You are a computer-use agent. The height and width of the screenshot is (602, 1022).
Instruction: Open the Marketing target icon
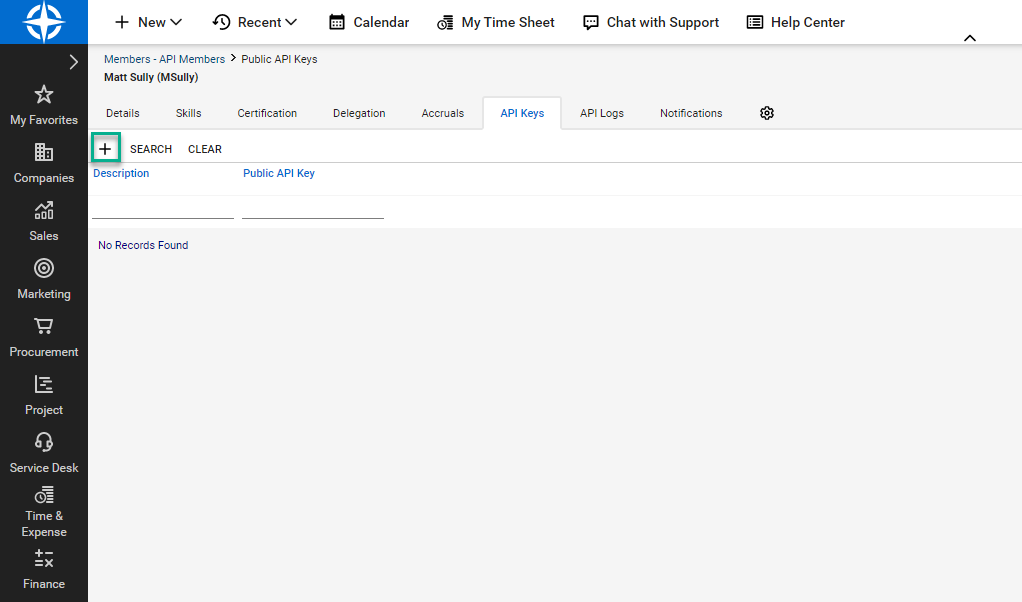pos(44,269)
